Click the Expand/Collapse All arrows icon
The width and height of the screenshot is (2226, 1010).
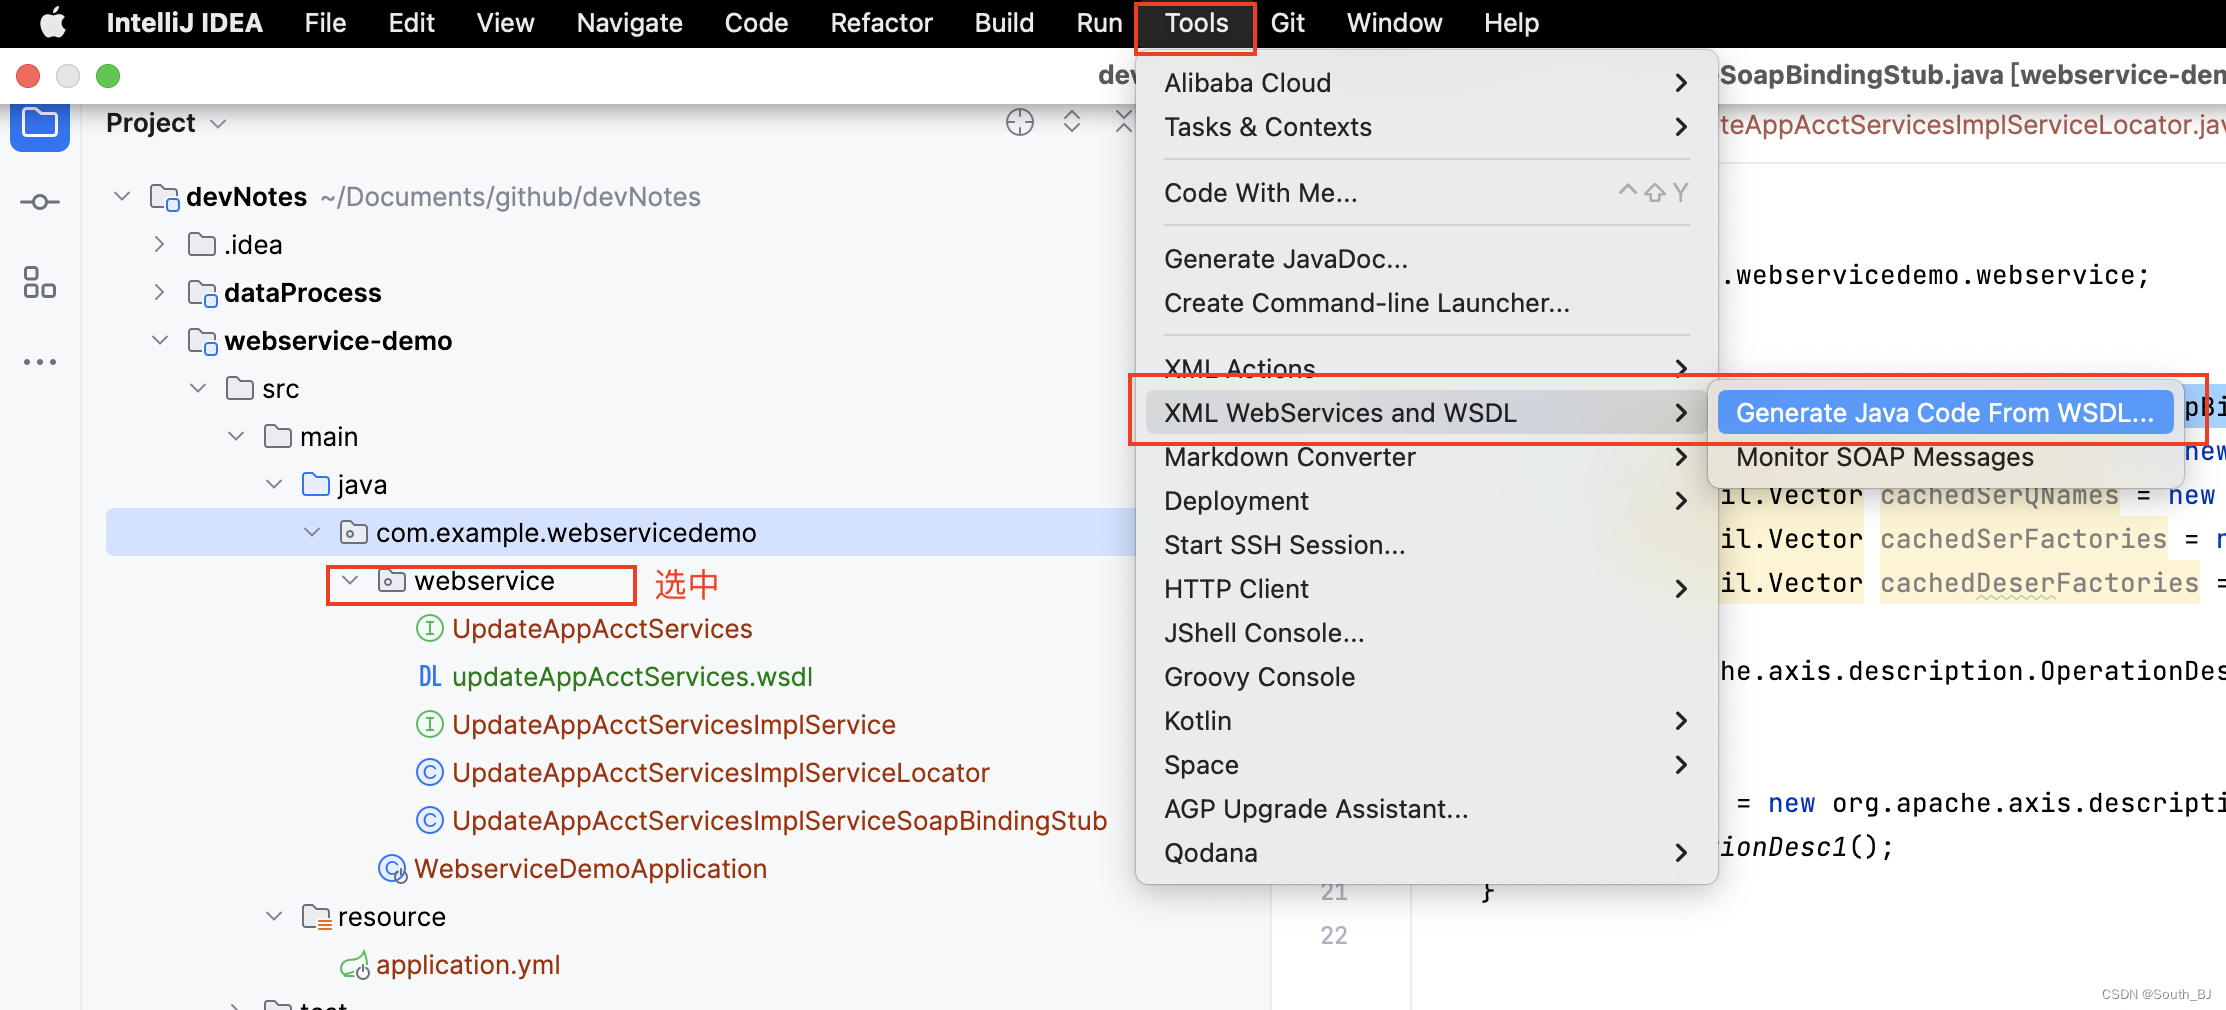point(1072,123)
